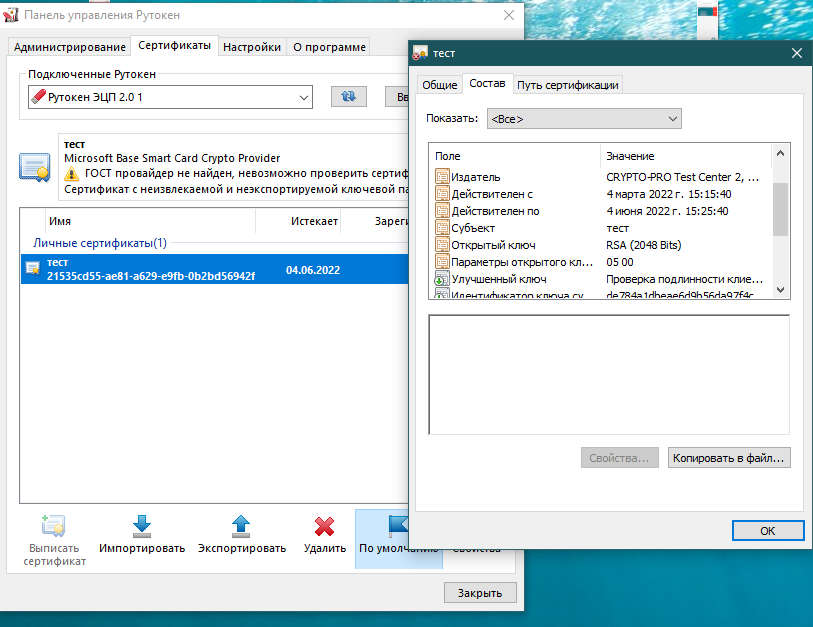Close the Панель управления Рутокен window
This screenshot has height=627, width=813.
[x=509, y=15]
